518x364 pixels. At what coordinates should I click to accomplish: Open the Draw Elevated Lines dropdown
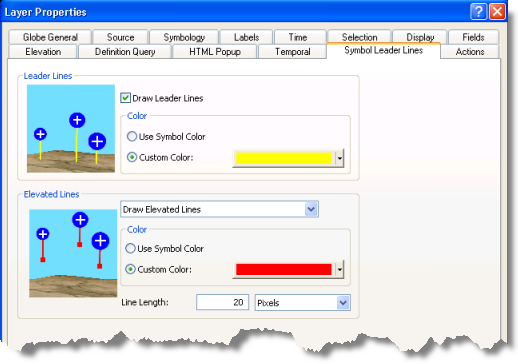(219, 209)
